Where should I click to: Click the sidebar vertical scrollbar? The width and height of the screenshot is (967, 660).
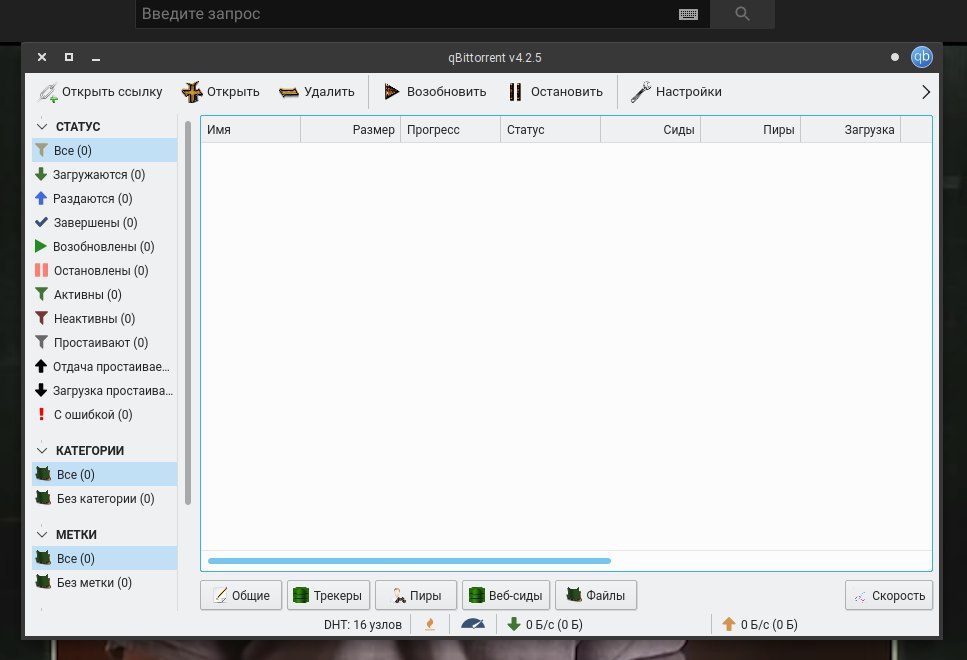tap(187, 313)
